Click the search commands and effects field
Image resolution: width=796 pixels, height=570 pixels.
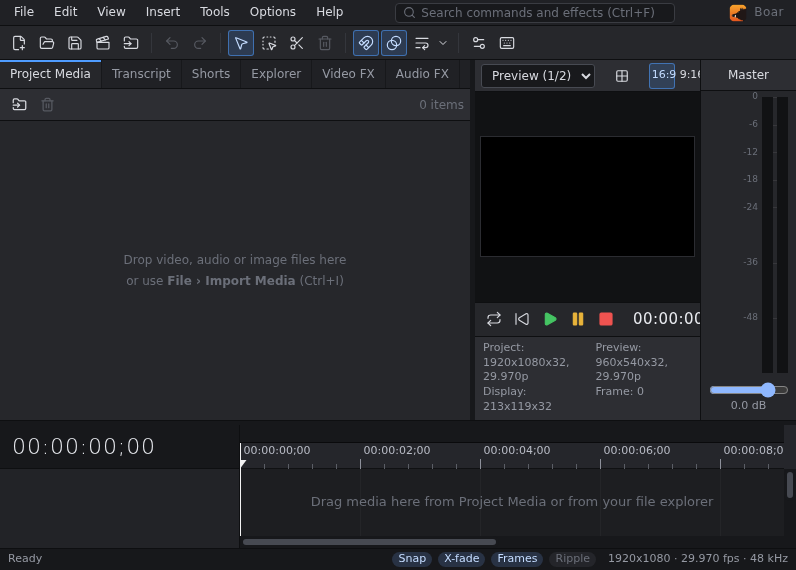coord(535,13)
